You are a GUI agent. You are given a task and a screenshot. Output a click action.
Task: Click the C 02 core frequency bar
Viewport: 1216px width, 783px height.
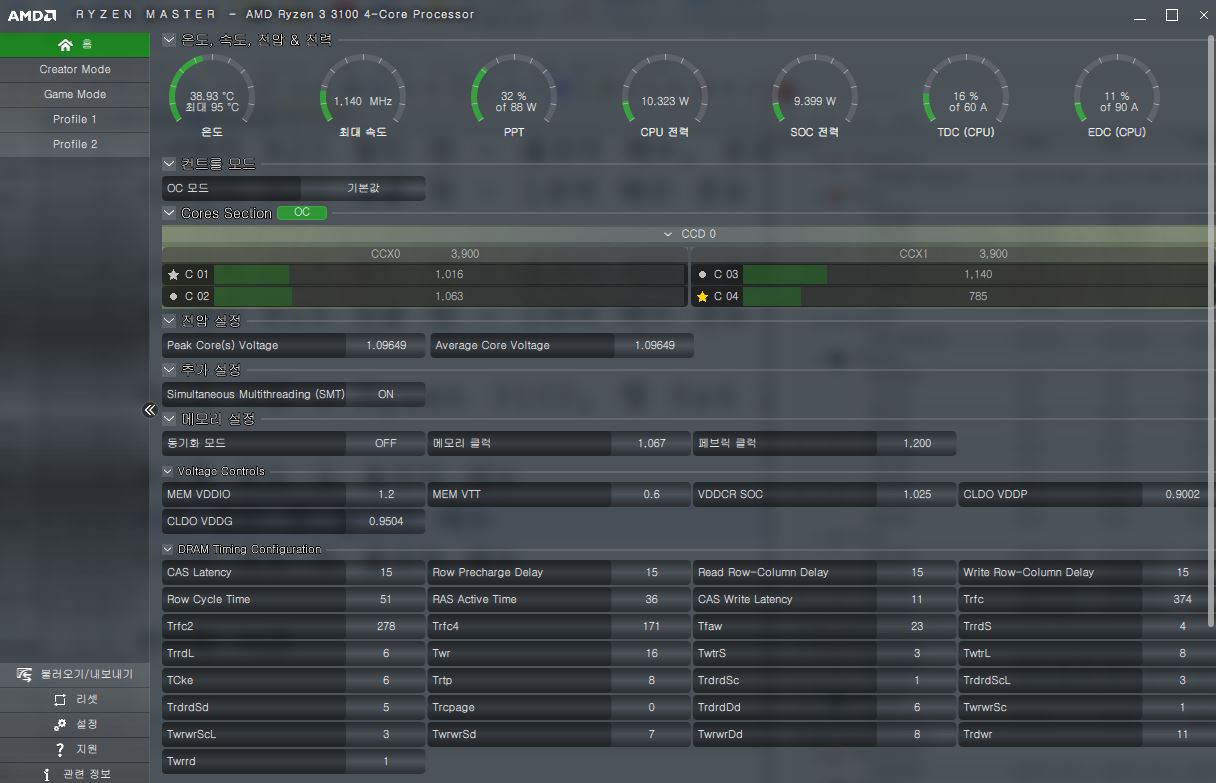pos(449,296)
